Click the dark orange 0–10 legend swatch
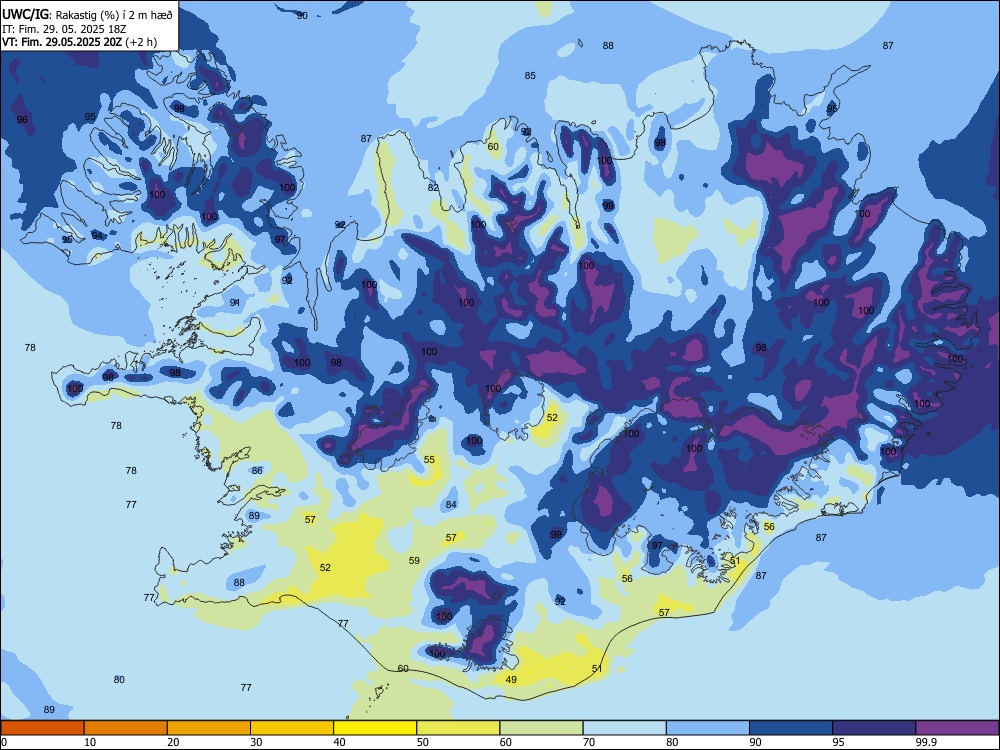This screenshot has width=1000, height=750. click(42, 728)
